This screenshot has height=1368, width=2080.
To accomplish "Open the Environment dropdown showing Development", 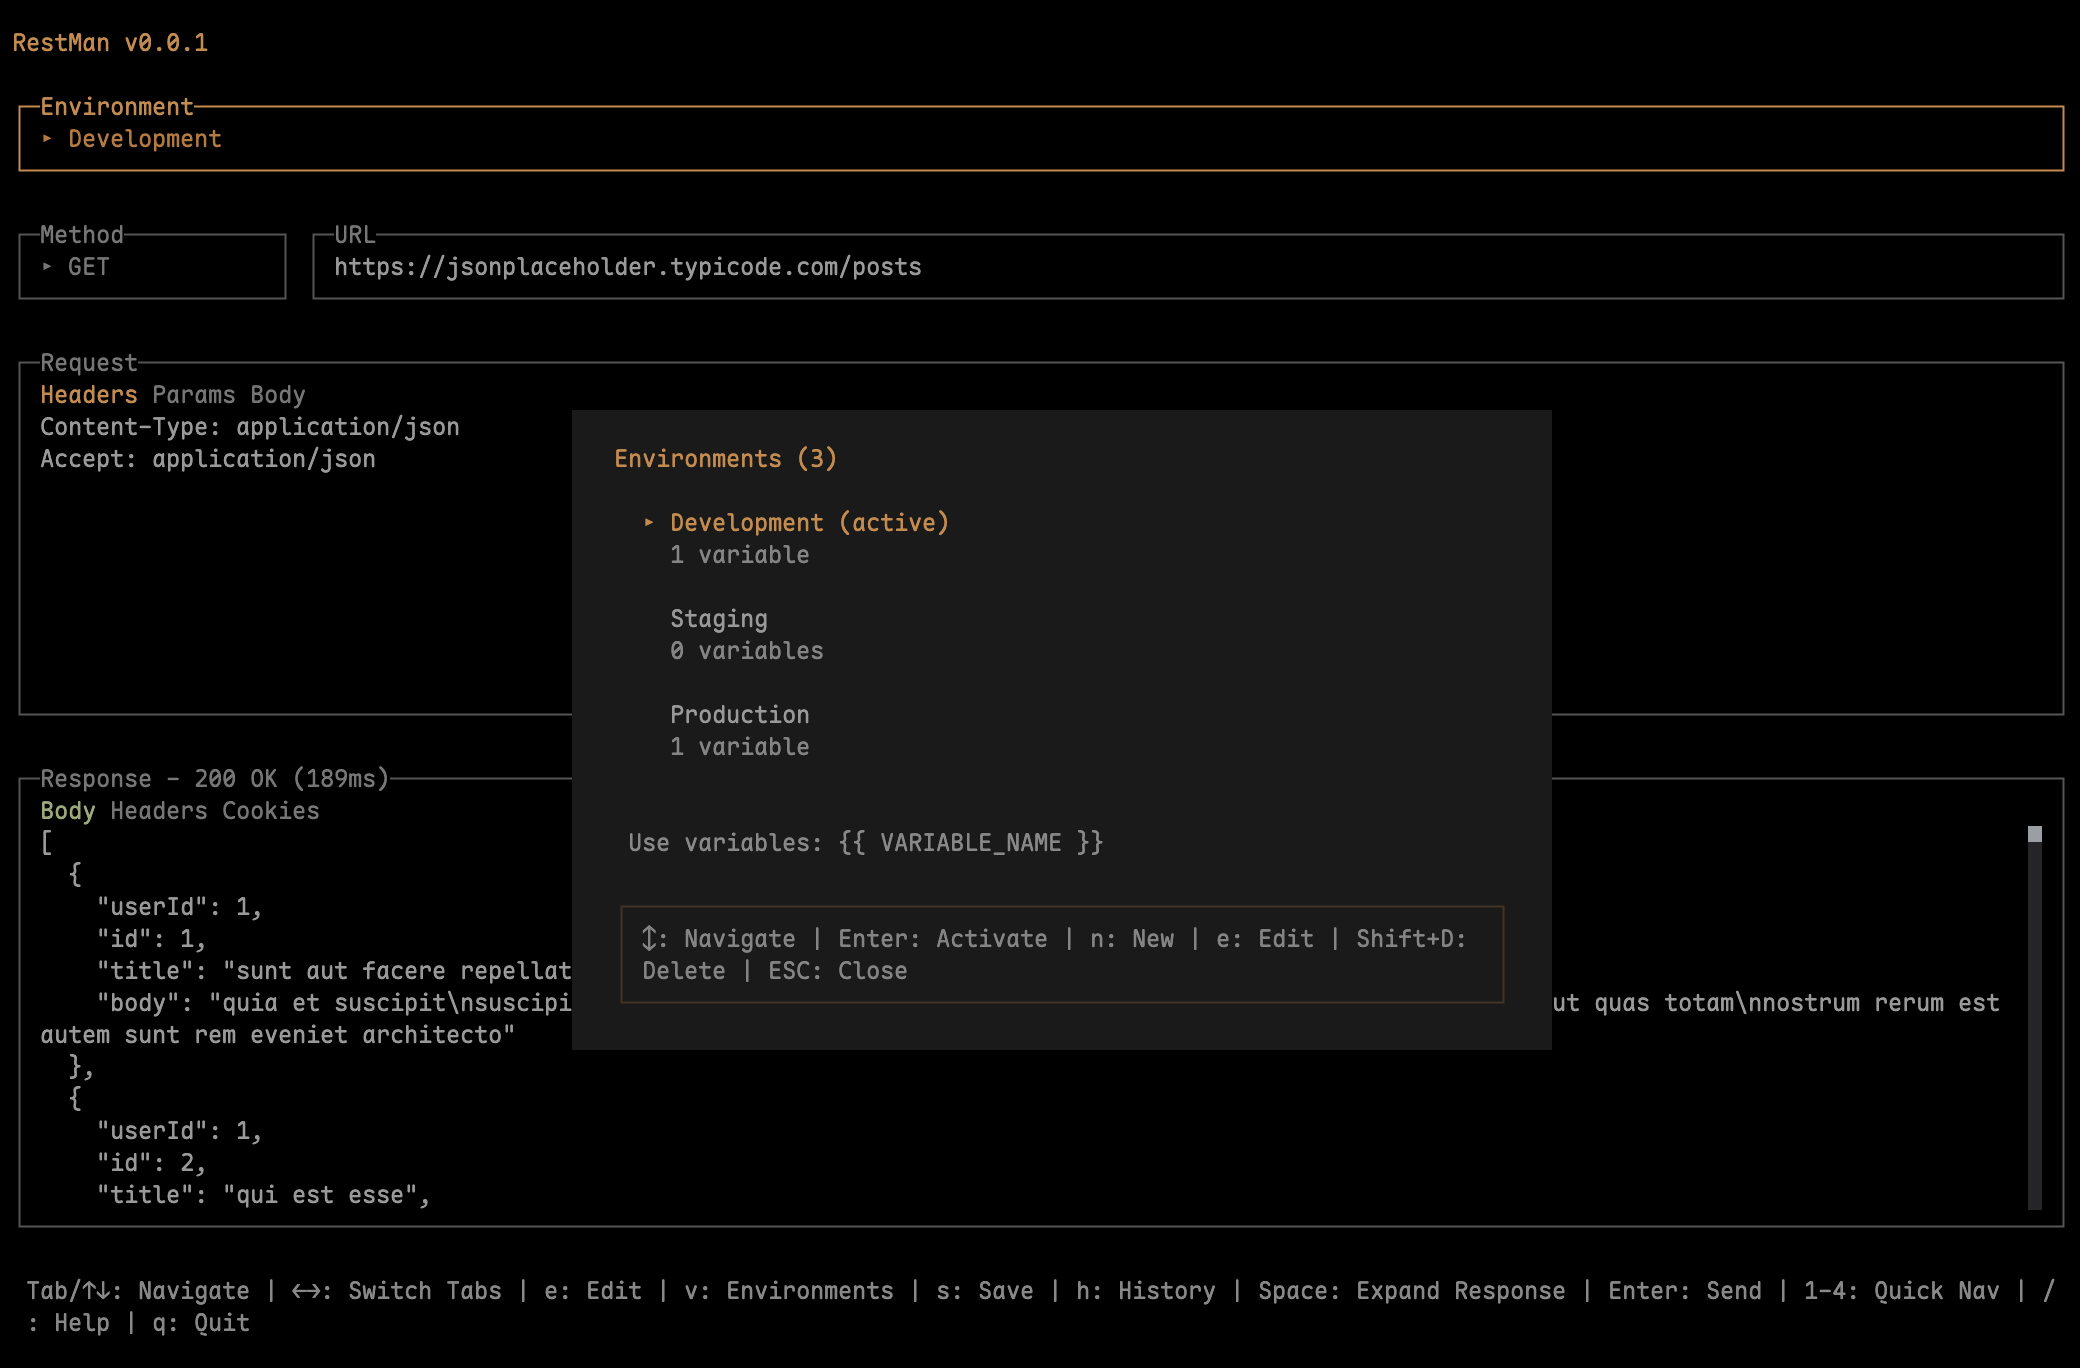I will 1040,139.
